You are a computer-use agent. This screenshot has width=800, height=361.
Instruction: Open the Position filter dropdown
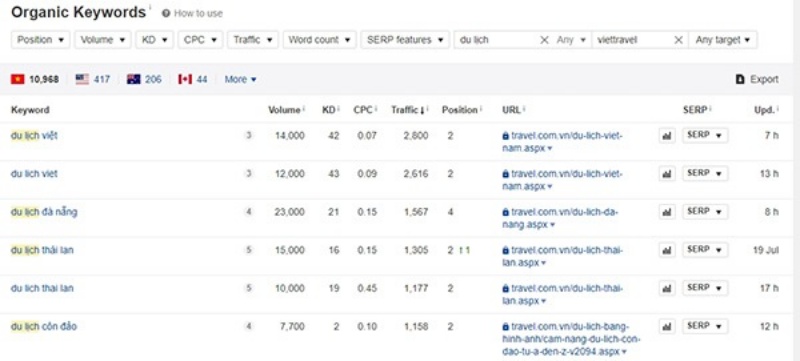pyautogui.click(x=41, y=40)
